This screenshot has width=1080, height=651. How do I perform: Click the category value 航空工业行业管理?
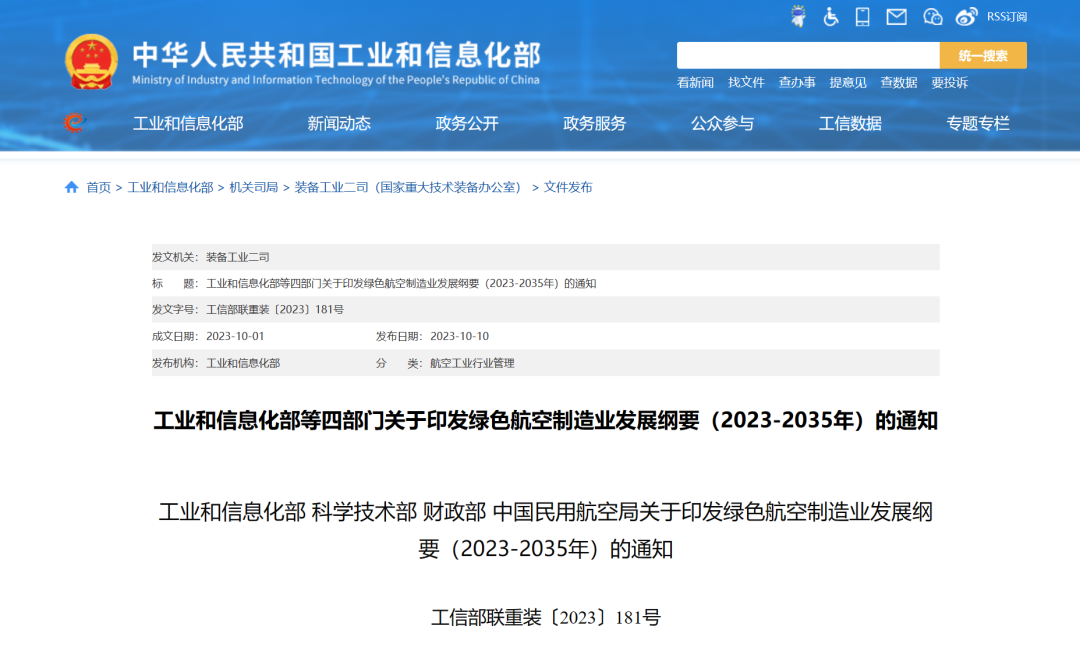[472, 363]
